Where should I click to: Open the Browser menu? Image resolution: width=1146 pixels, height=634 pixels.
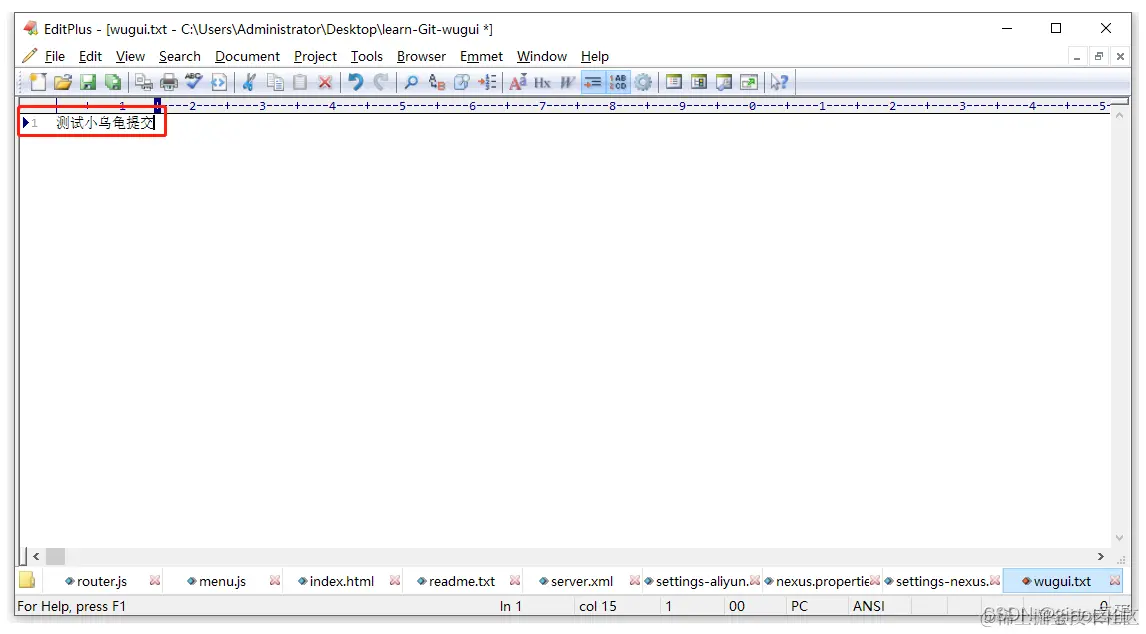point(421,56)
